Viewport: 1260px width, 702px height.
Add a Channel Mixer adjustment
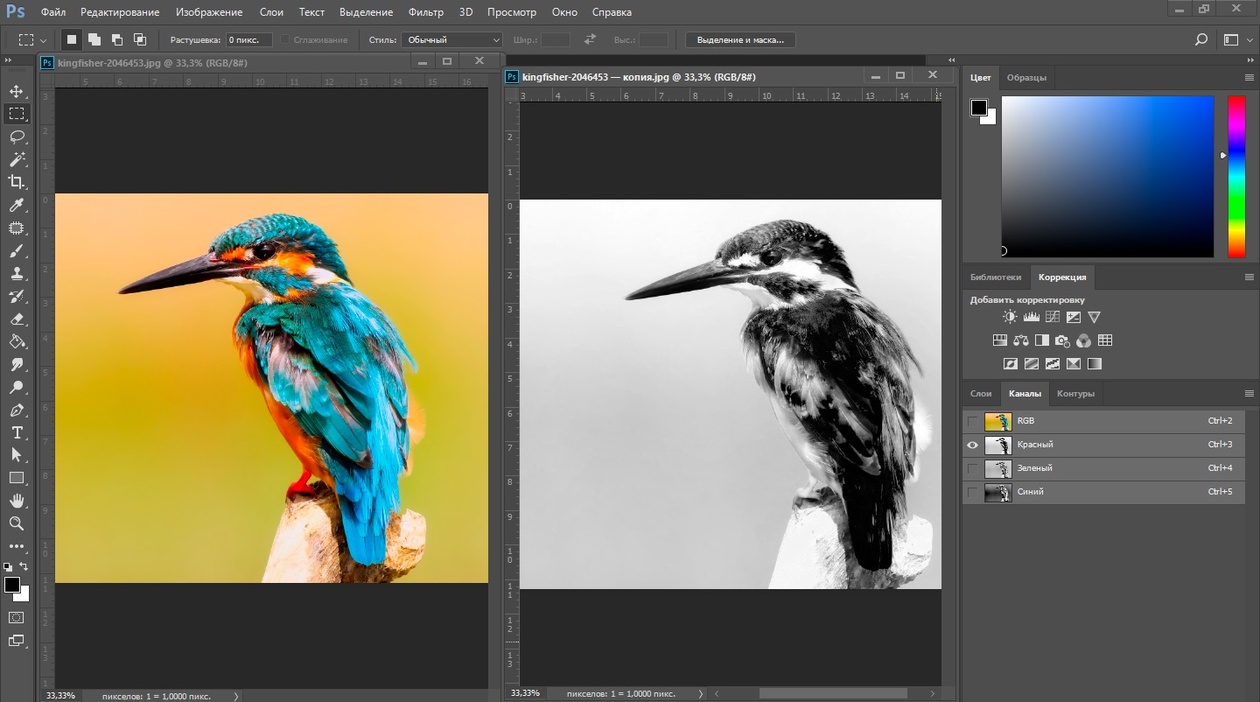(1084, 341)
